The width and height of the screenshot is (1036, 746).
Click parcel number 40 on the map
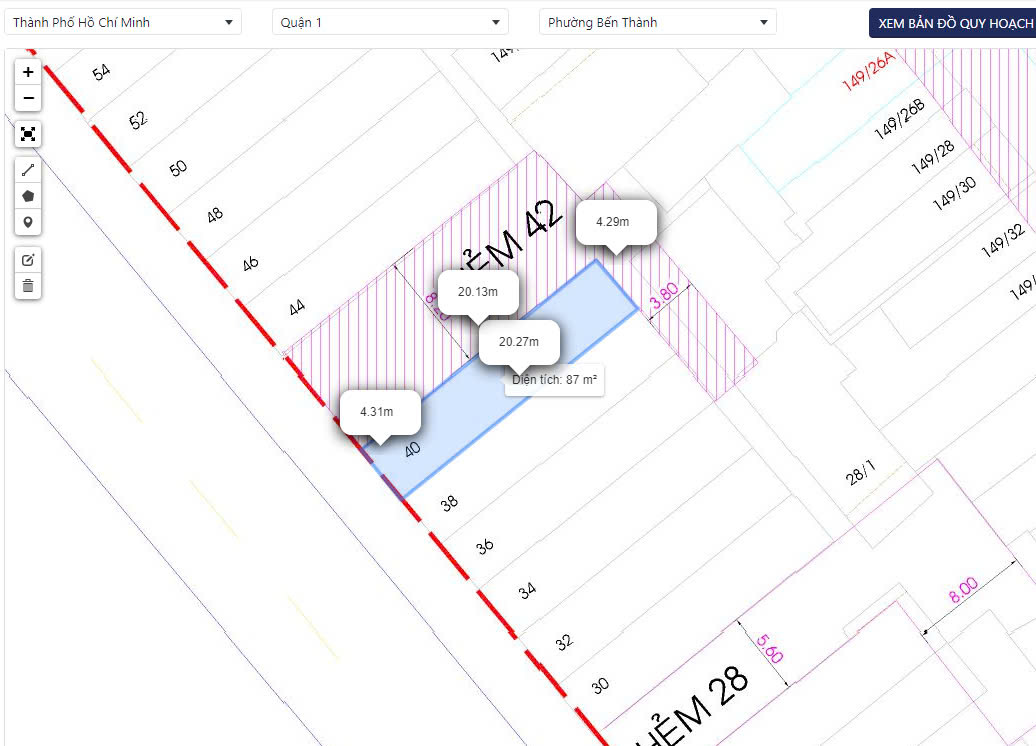coord(412,450)
